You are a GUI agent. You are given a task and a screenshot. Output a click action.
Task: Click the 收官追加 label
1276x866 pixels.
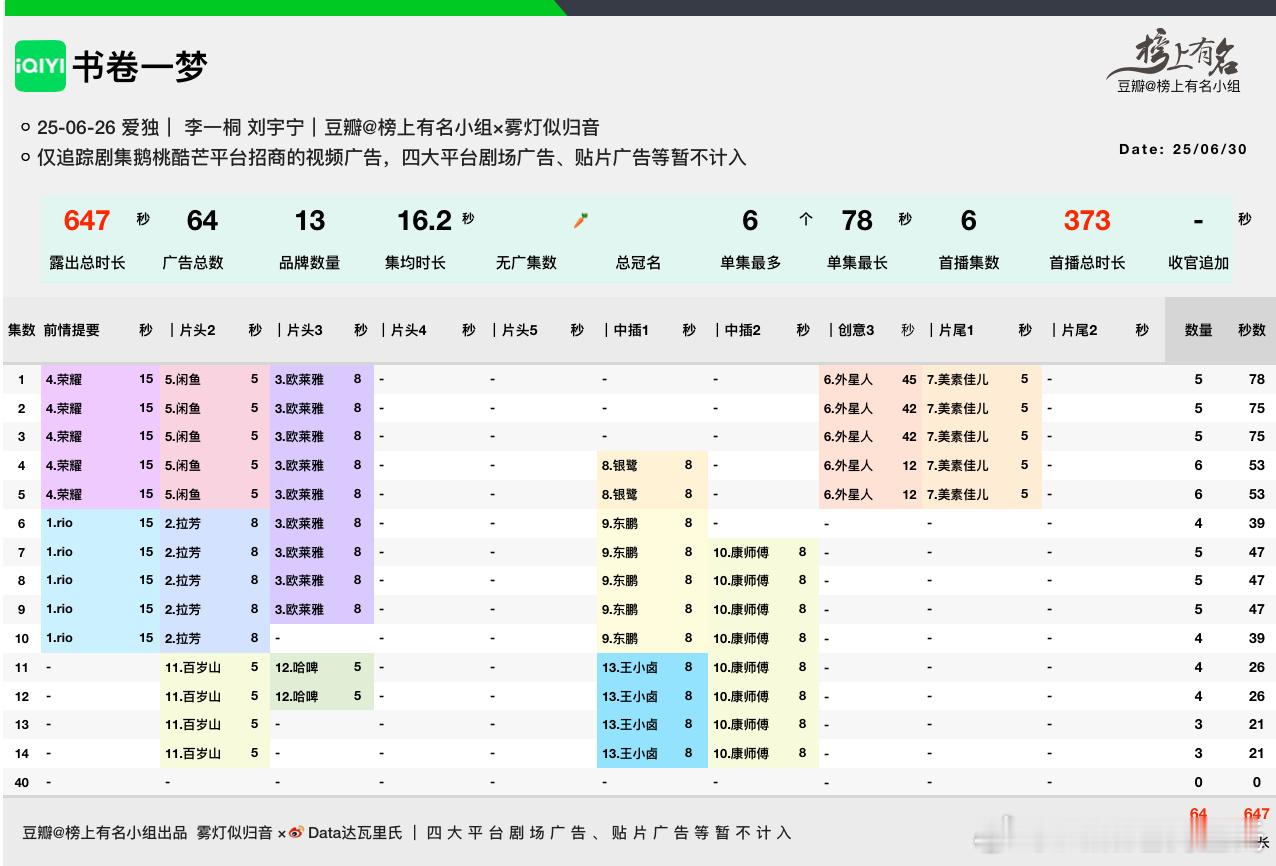click(1198, 263)
